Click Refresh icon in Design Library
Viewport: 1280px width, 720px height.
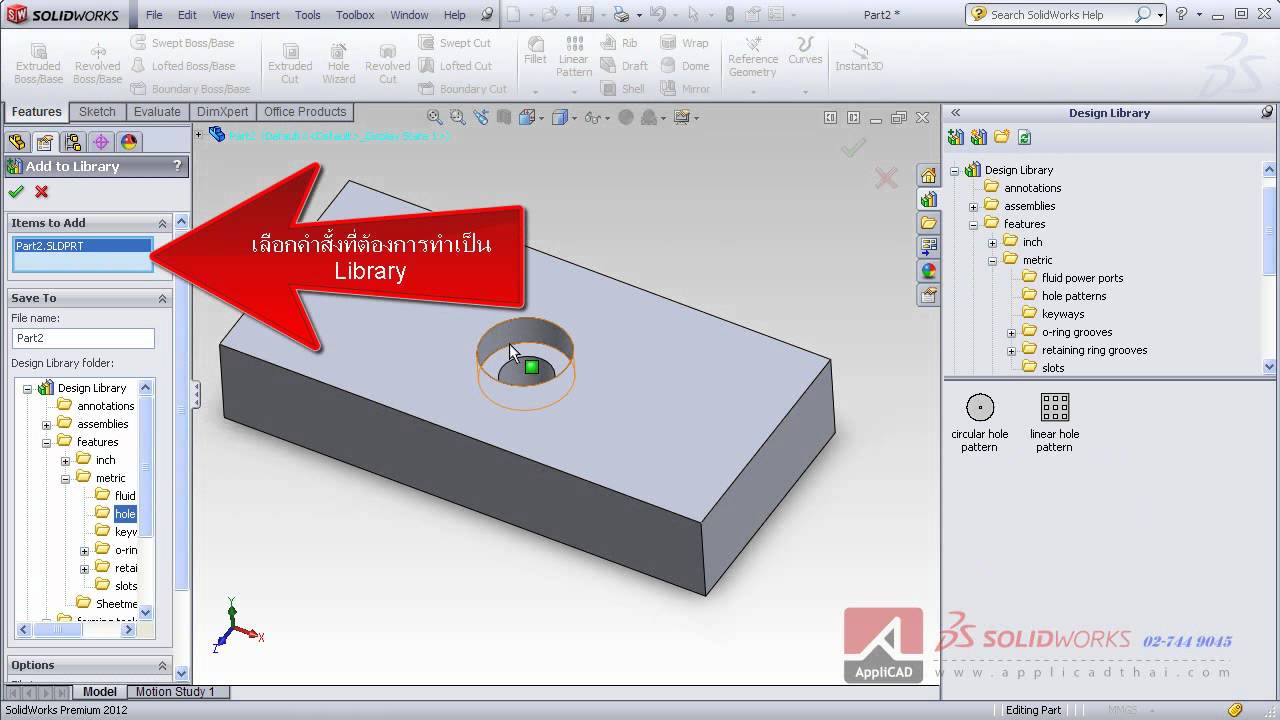coord(1024,137)
